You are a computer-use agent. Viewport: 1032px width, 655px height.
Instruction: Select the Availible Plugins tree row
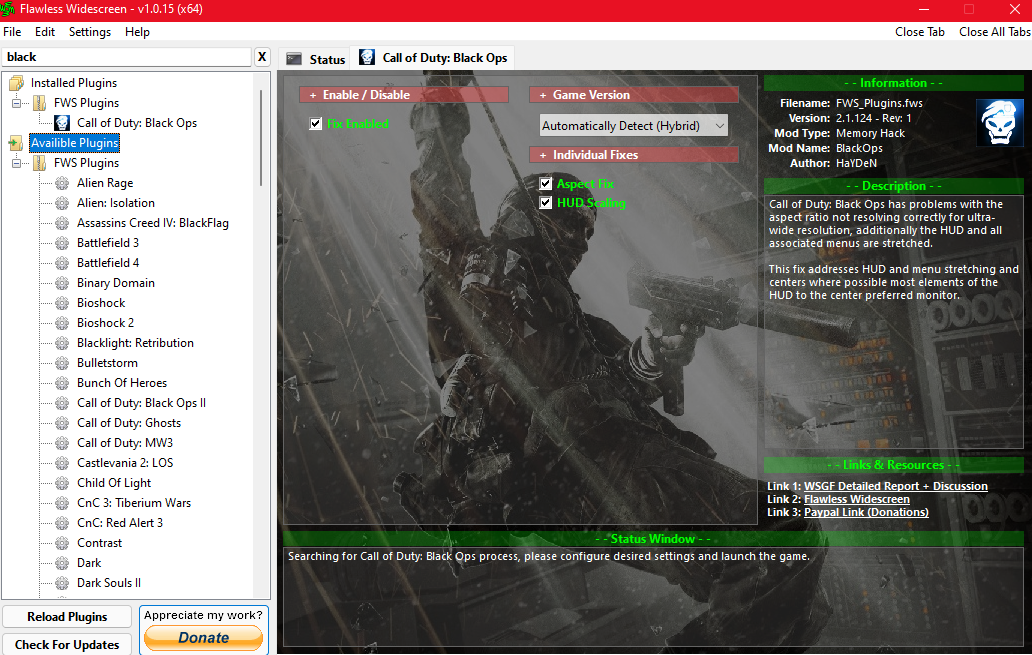pyautogui.click(x=74, y=143)
